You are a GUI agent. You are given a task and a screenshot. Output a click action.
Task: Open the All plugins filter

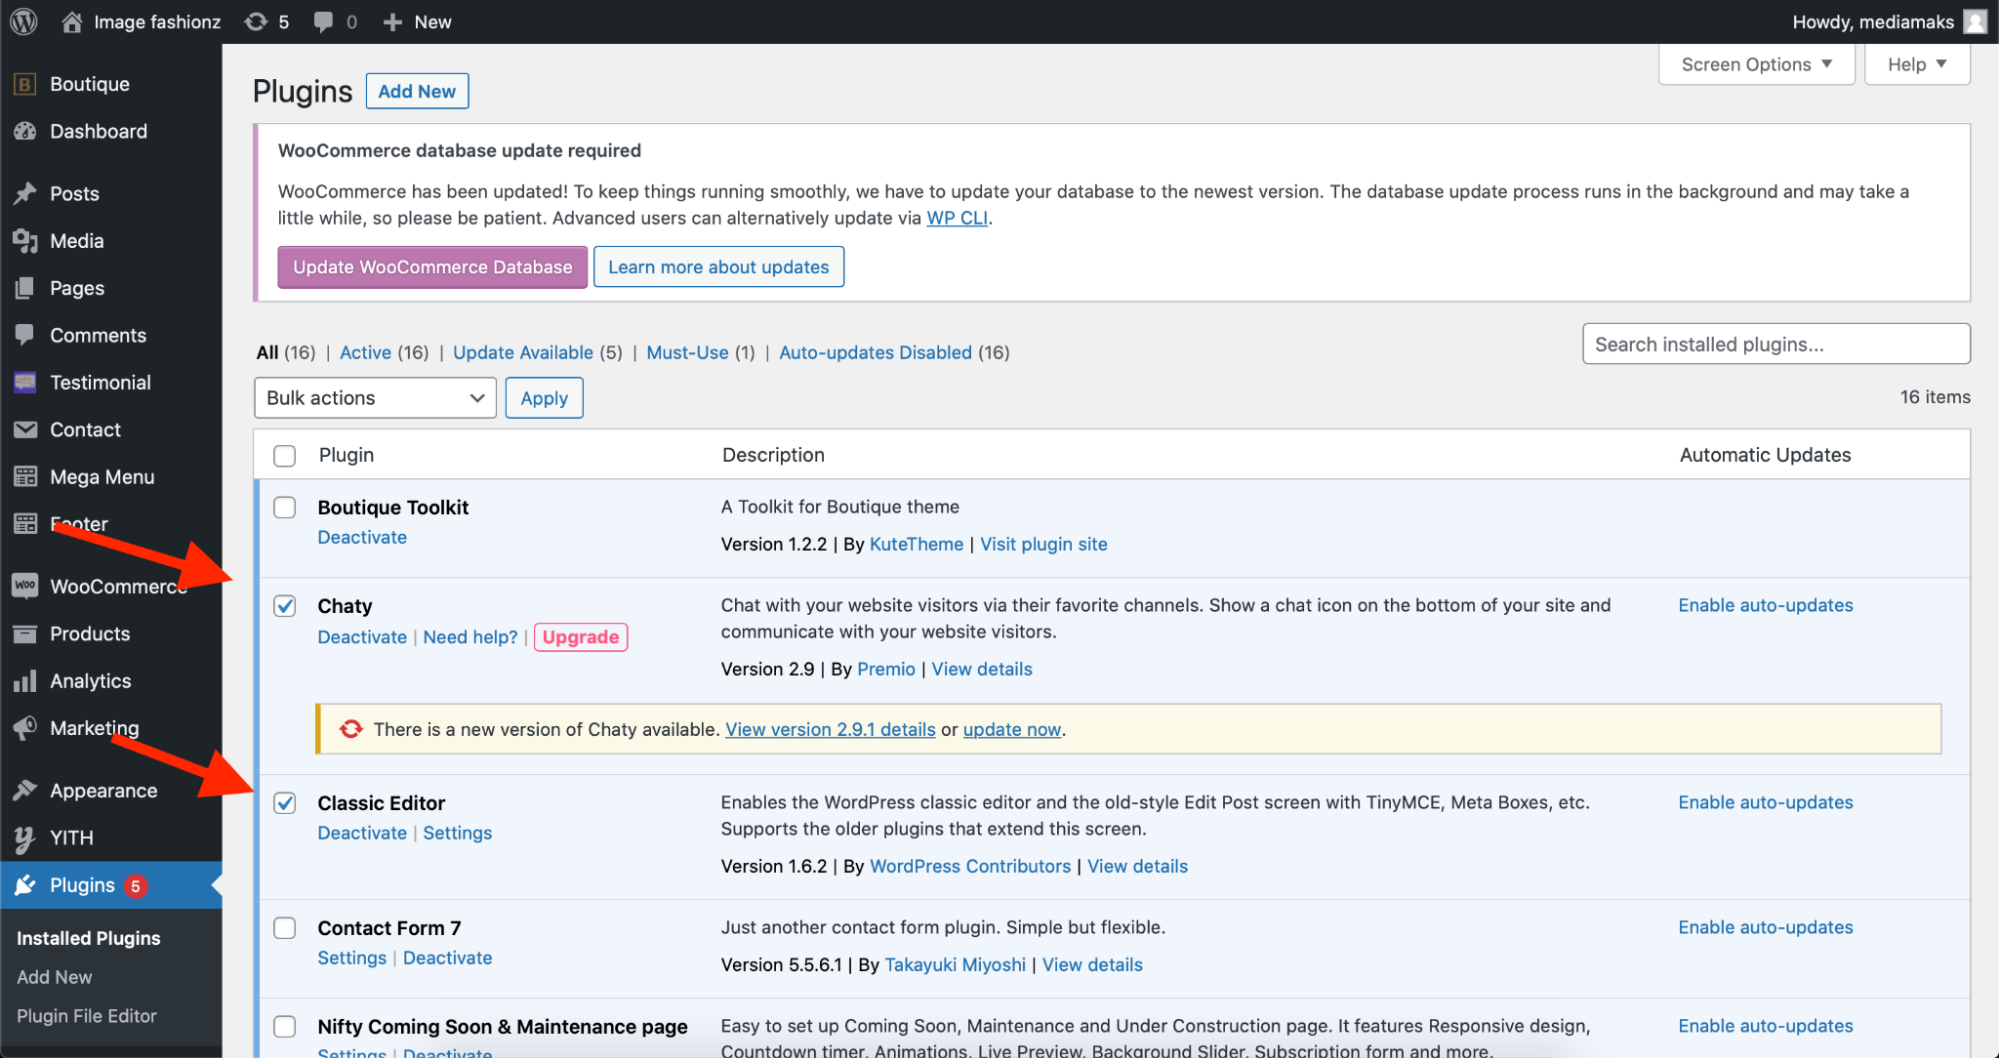(267, 352)
